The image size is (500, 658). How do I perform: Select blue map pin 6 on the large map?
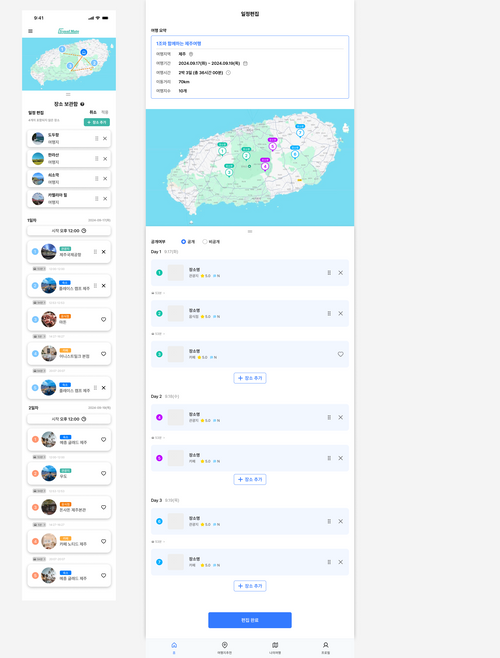pyautogui.click(x=295, y=154)
